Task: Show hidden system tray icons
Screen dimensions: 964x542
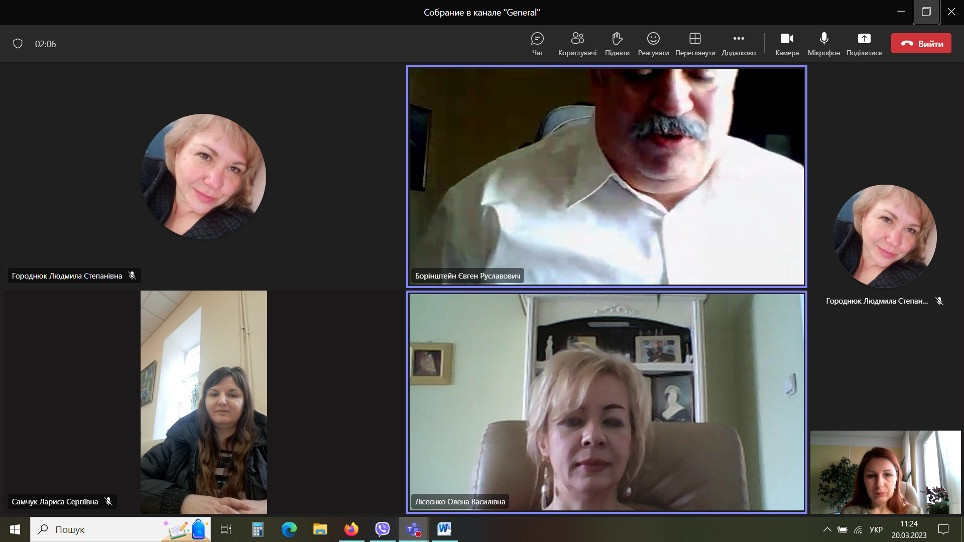Action: pos(827,529)
